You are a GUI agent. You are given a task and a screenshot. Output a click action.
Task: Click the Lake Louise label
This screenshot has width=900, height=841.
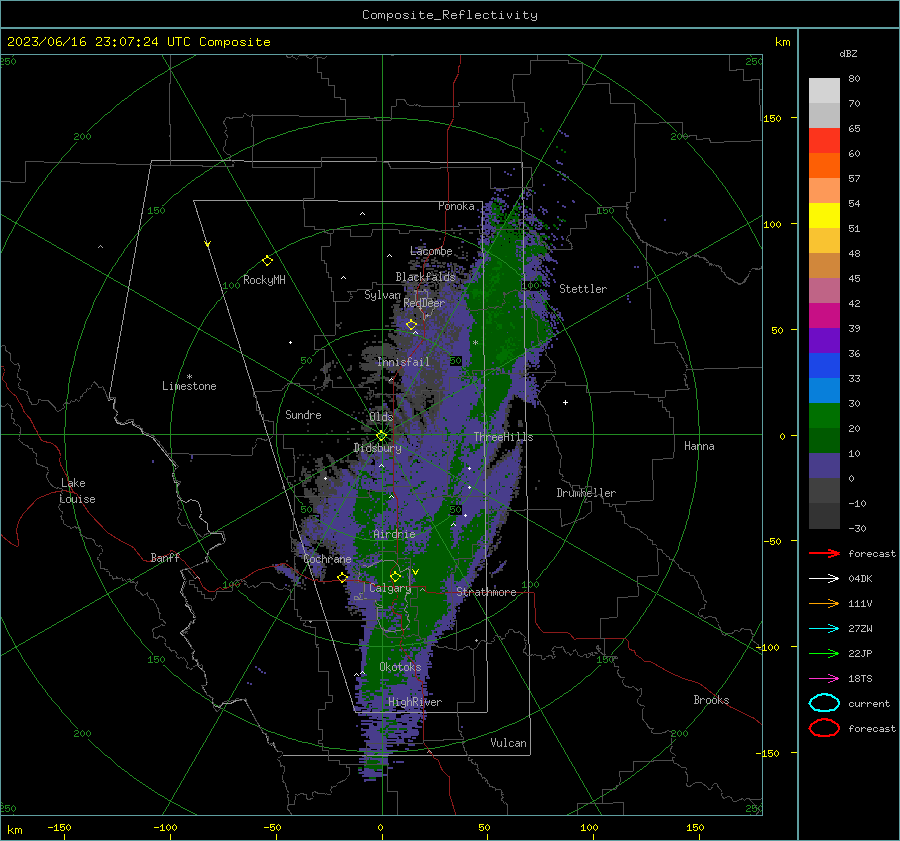point(77,491)
